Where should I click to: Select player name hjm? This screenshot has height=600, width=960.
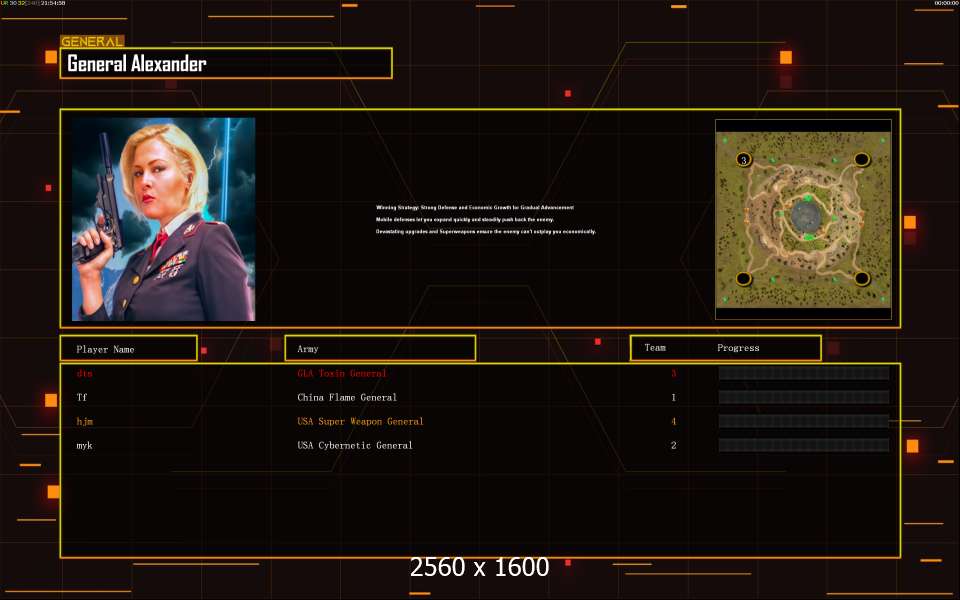point(84,421)
